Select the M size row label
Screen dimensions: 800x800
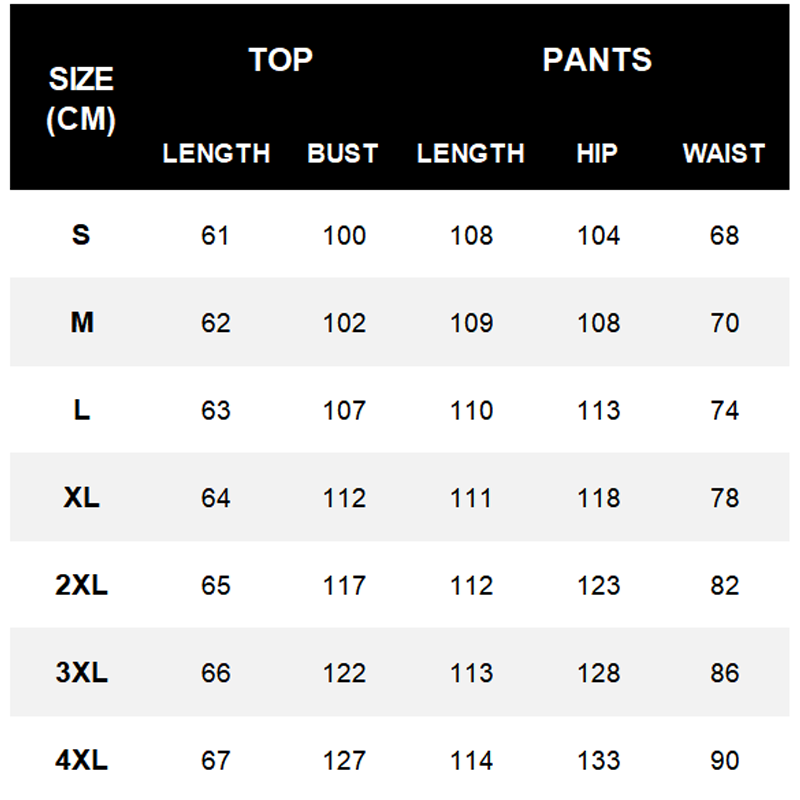pos(81,323)
